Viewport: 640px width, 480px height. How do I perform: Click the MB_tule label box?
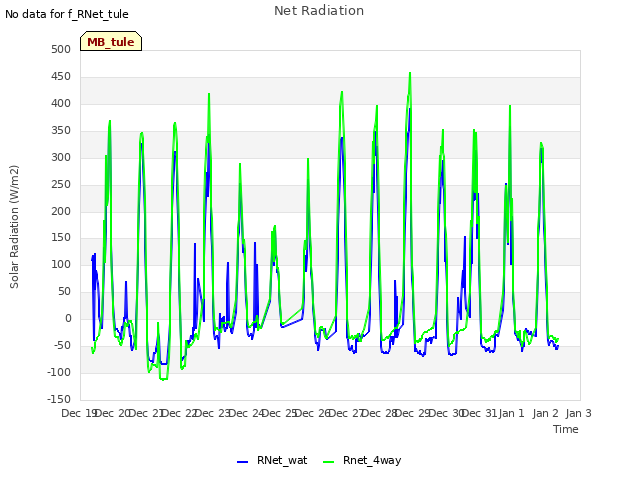point(111,41)
